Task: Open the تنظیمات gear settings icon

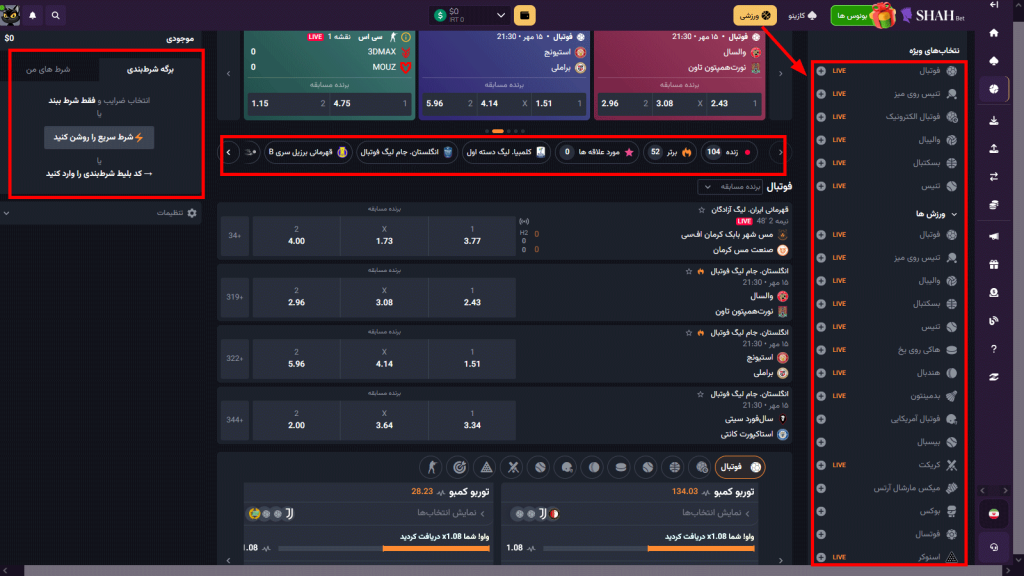Action: [192, 213]
